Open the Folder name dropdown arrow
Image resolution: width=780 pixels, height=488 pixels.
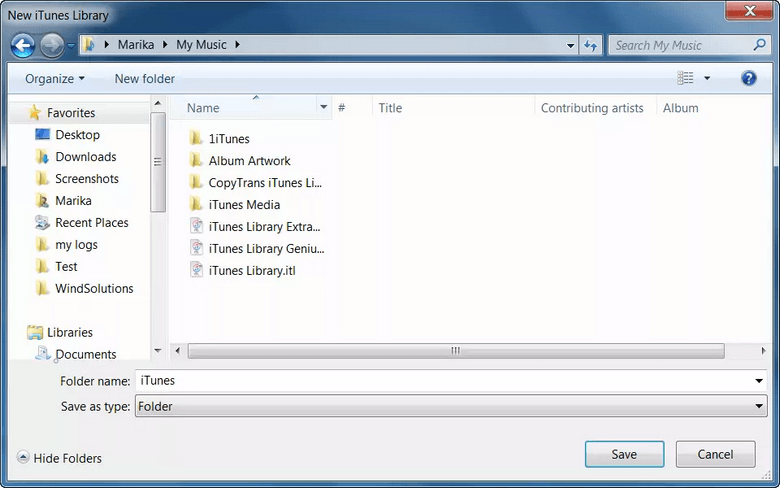pyautogui.click(x=759, y=381)
